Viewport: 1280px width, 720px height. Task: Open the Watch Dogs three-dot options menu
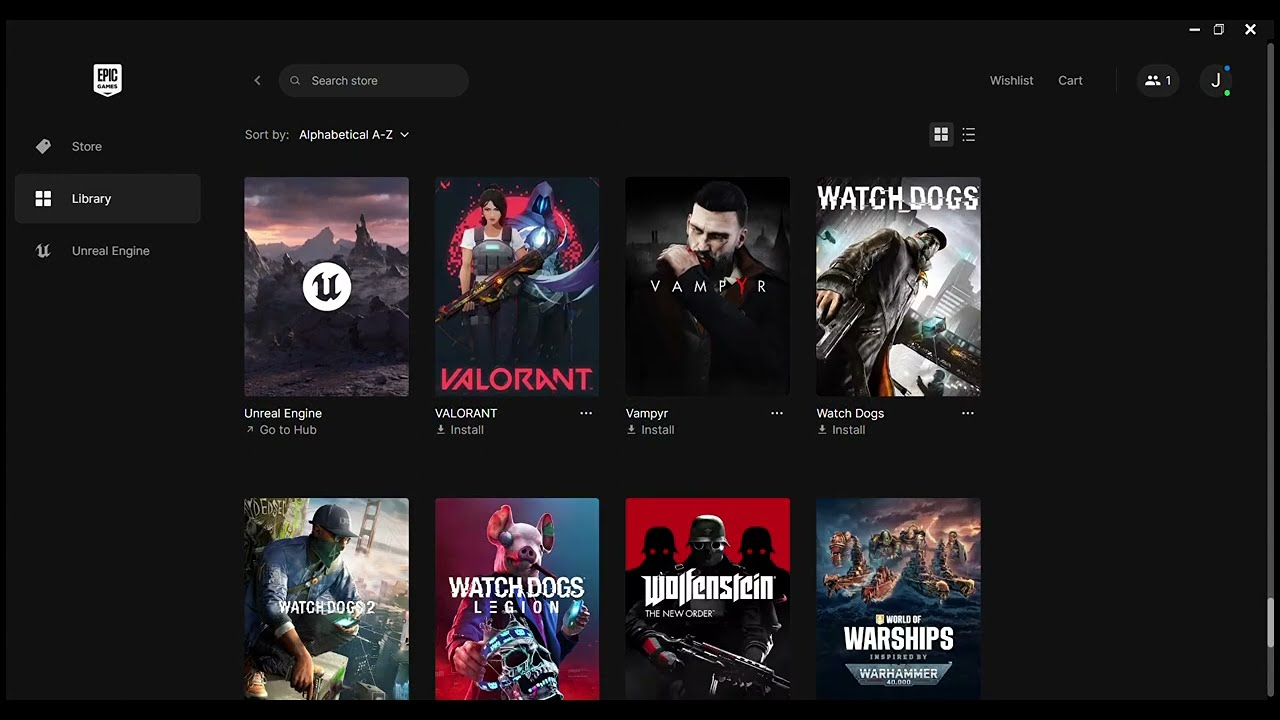967,413
